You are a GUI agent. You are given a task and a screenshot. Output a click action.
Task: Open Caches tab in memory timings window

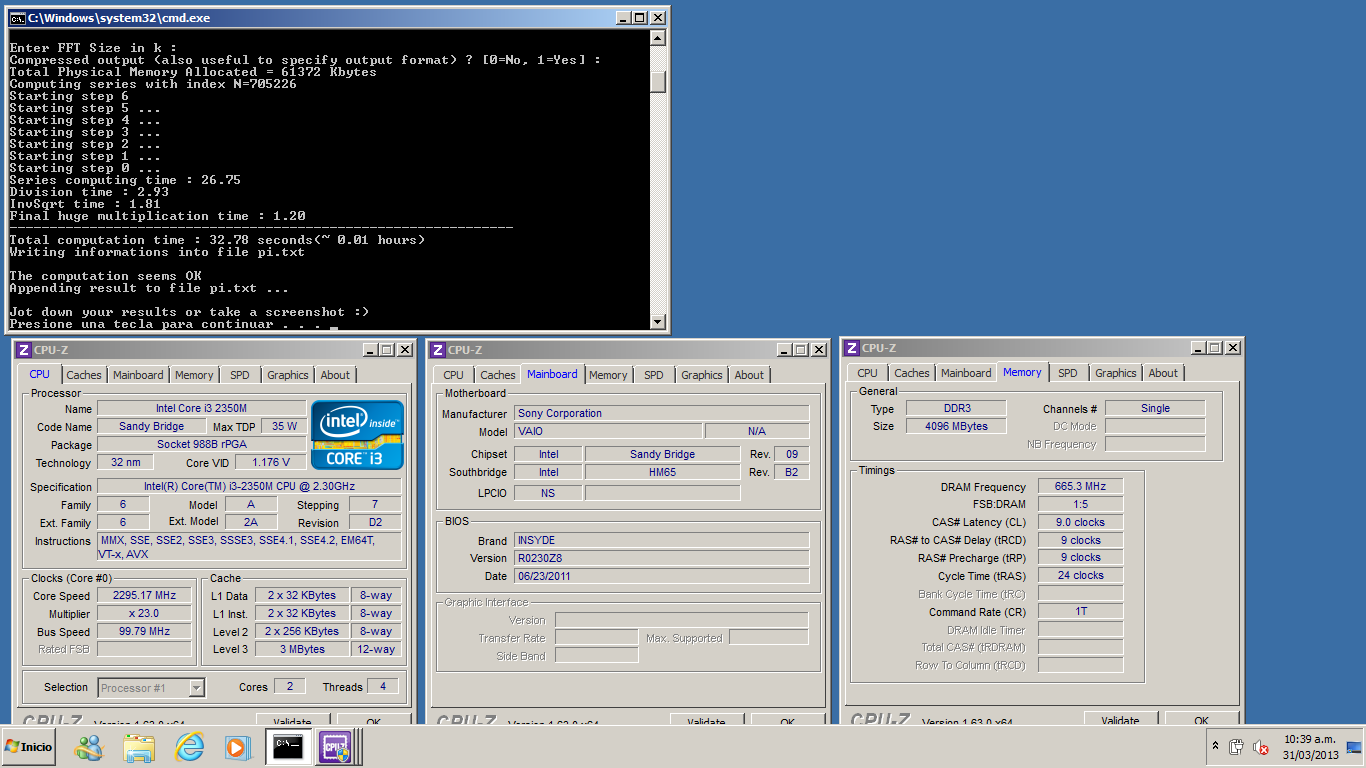(x=912, y=373)
